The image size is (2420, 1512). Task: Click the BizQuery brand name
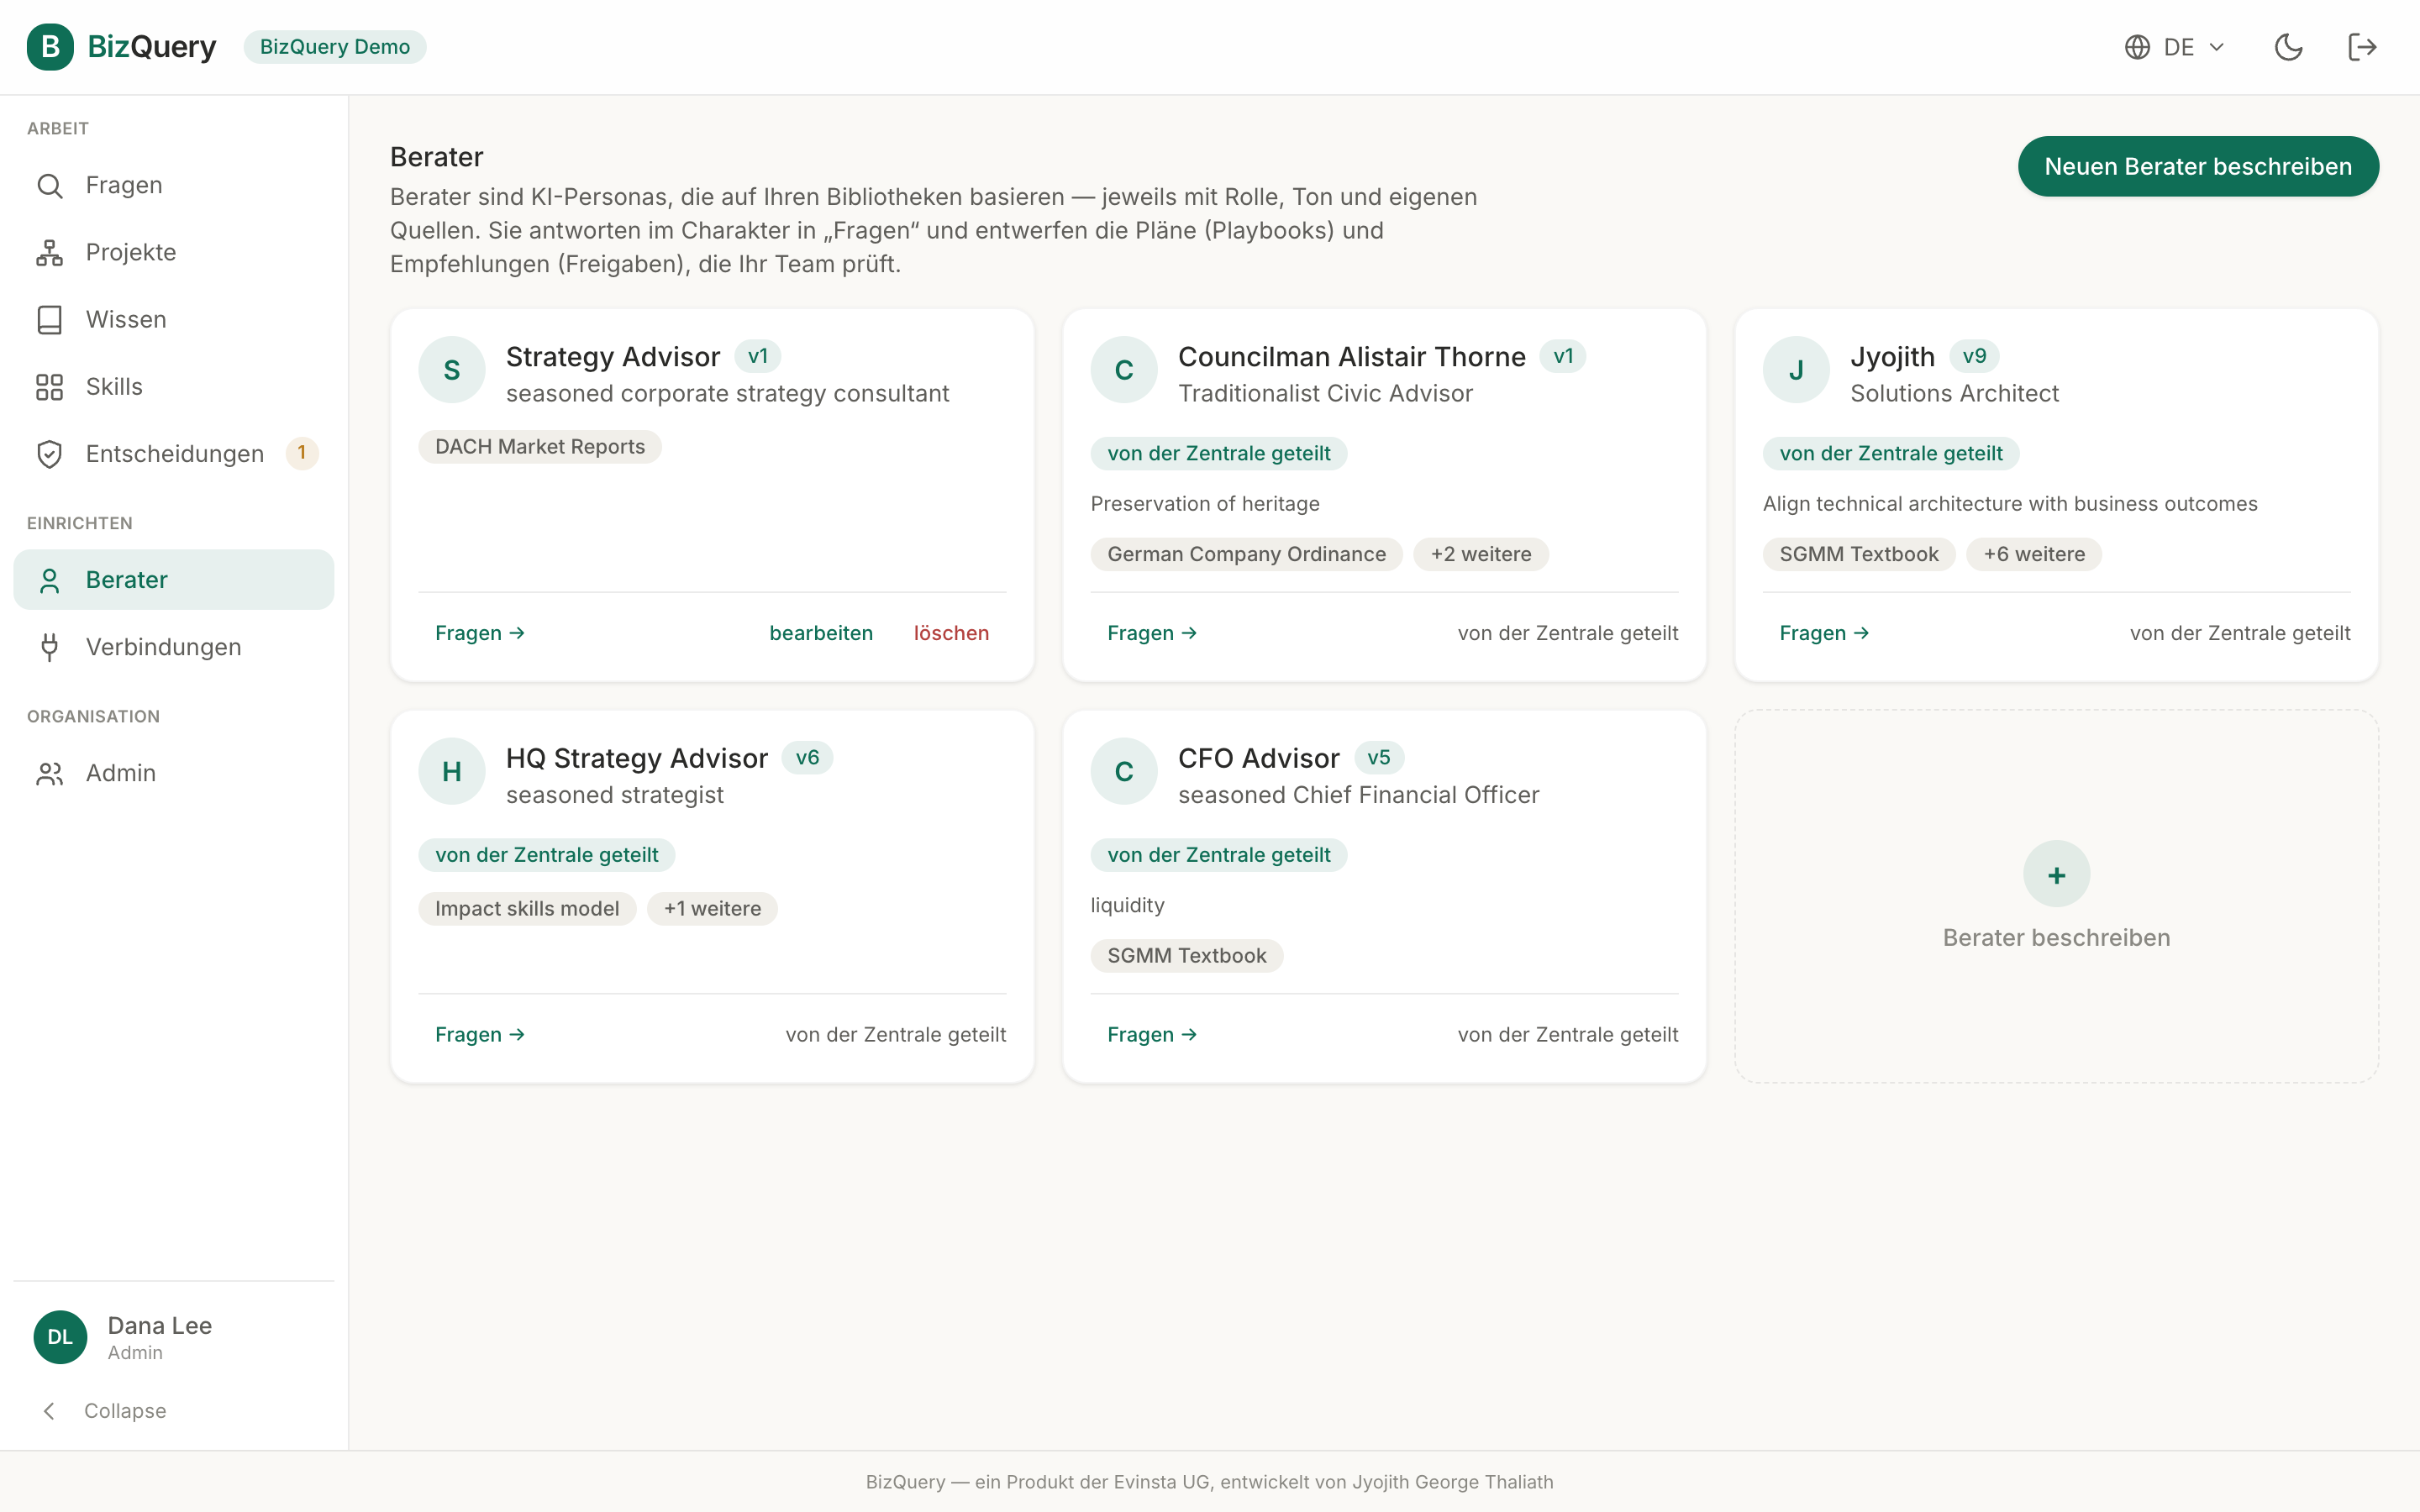[152, 47]
